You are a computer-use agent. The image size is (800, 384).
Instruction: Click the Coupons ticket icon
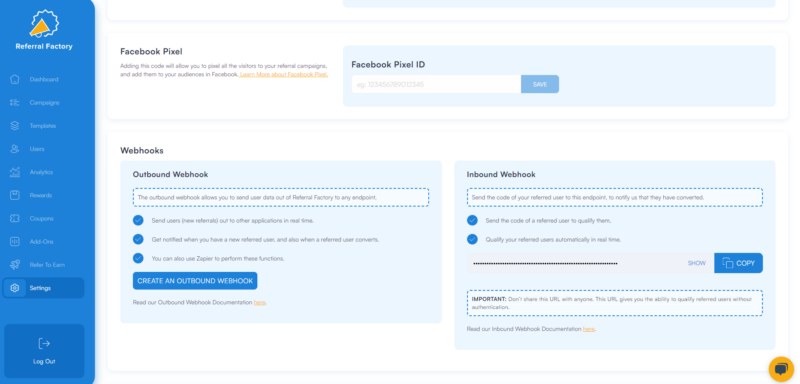coord(15,218)
